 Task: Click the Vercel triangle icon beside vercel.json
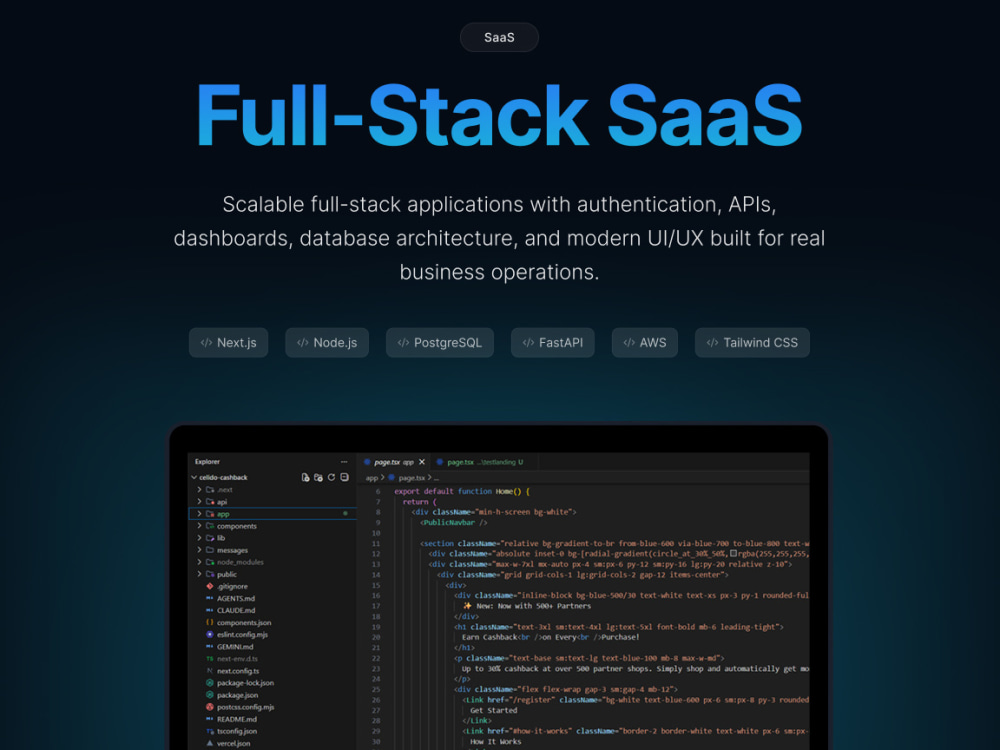click(x=210, y=744)
